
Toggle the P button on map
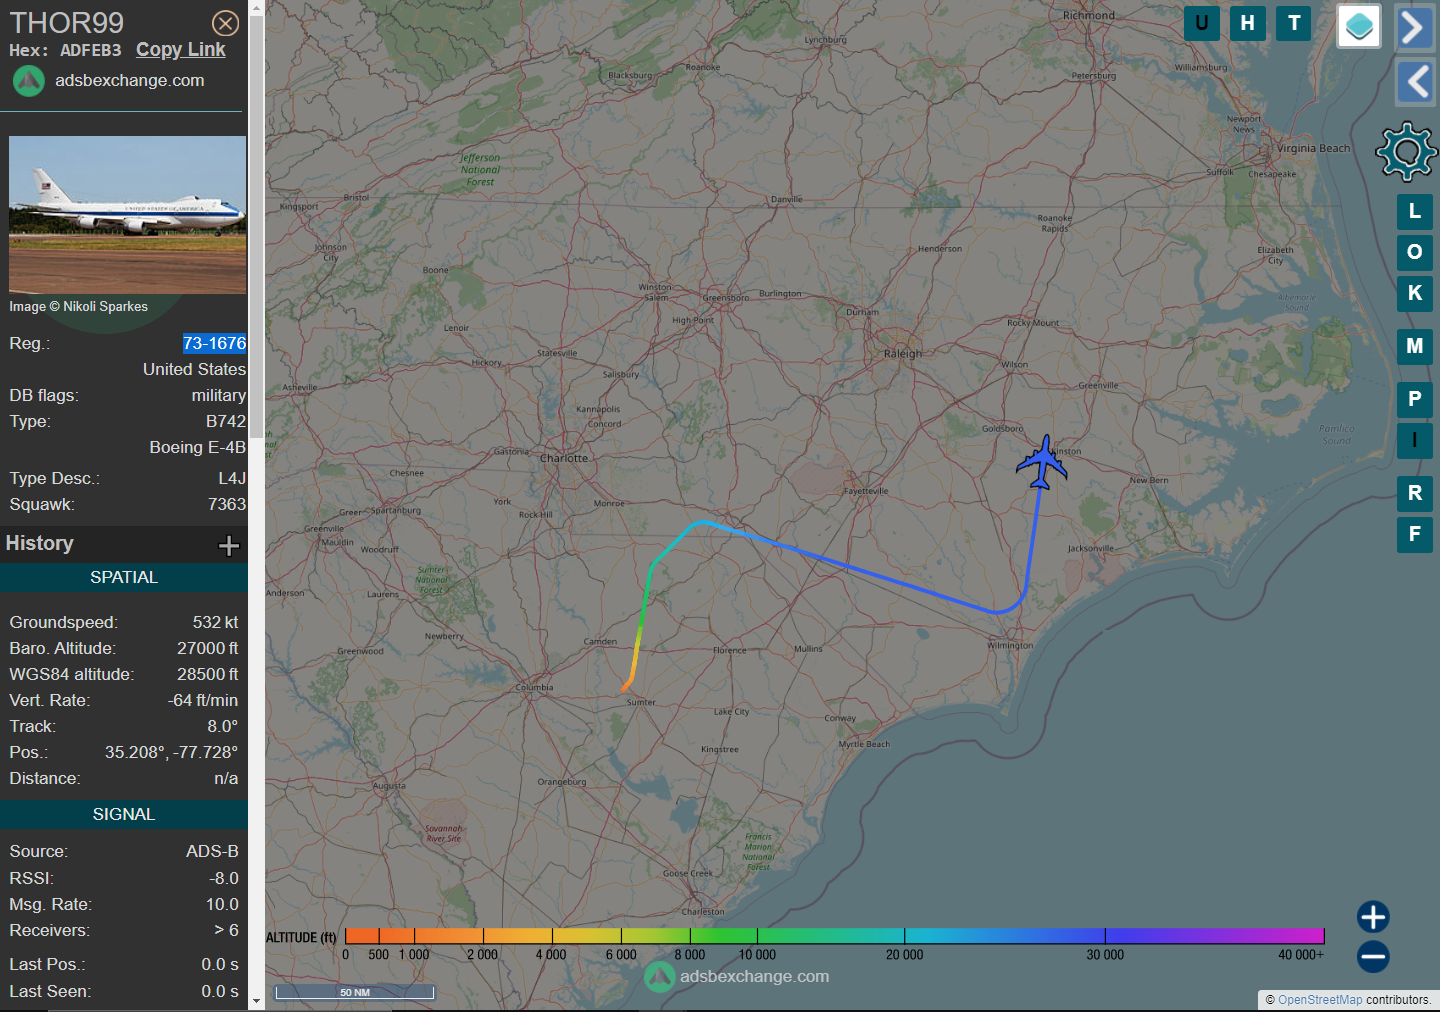[x=1415, y=399]
